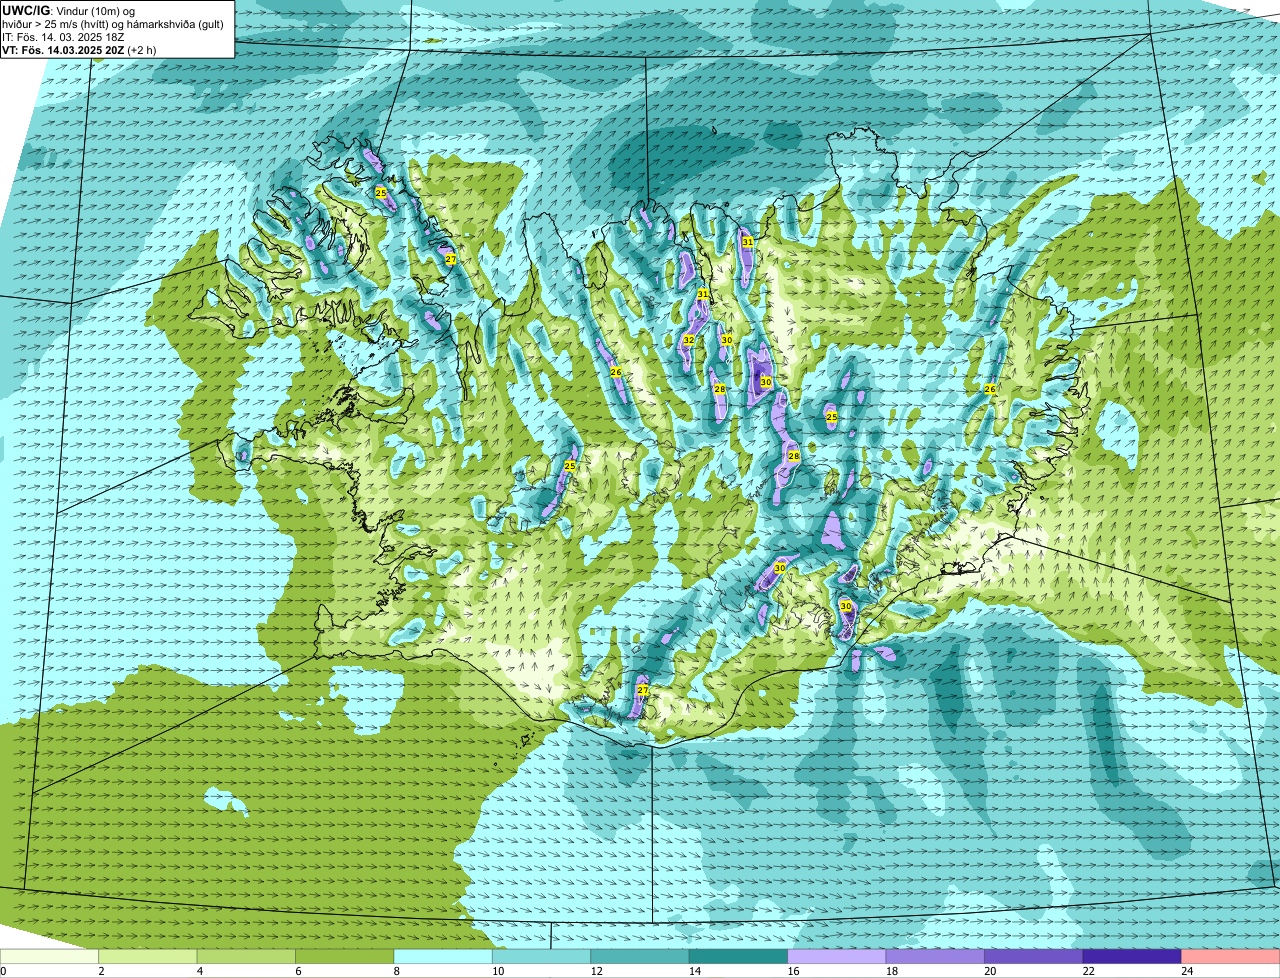Select the pink above-24 m/s legend swatch

1231,956
